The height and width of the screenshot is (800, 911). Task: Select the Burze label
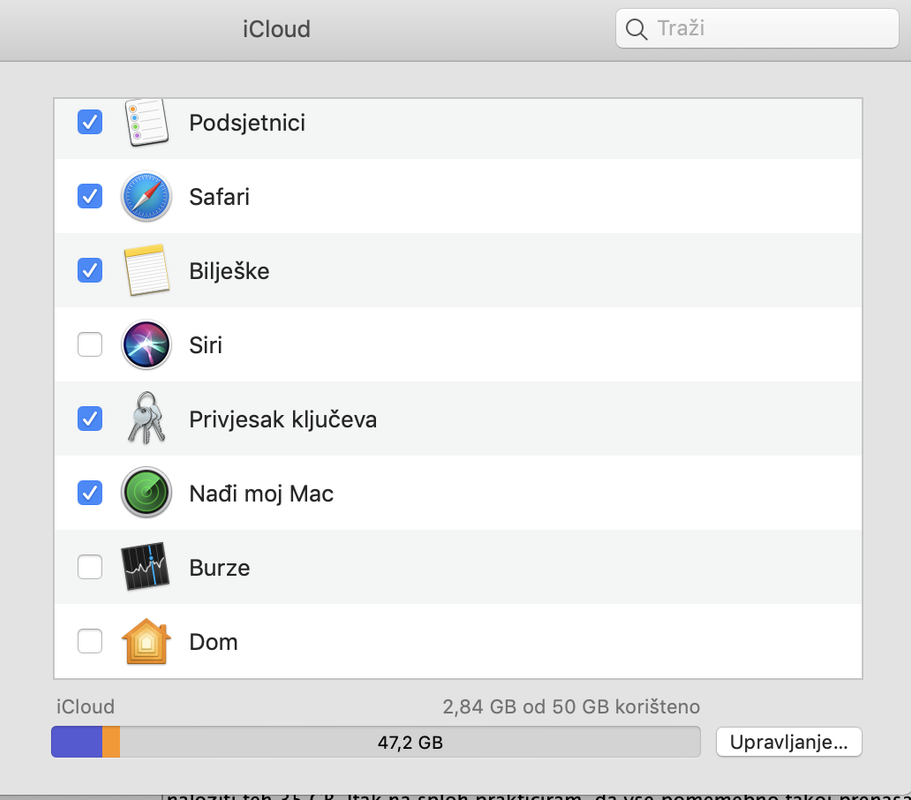tap(220, 568)
